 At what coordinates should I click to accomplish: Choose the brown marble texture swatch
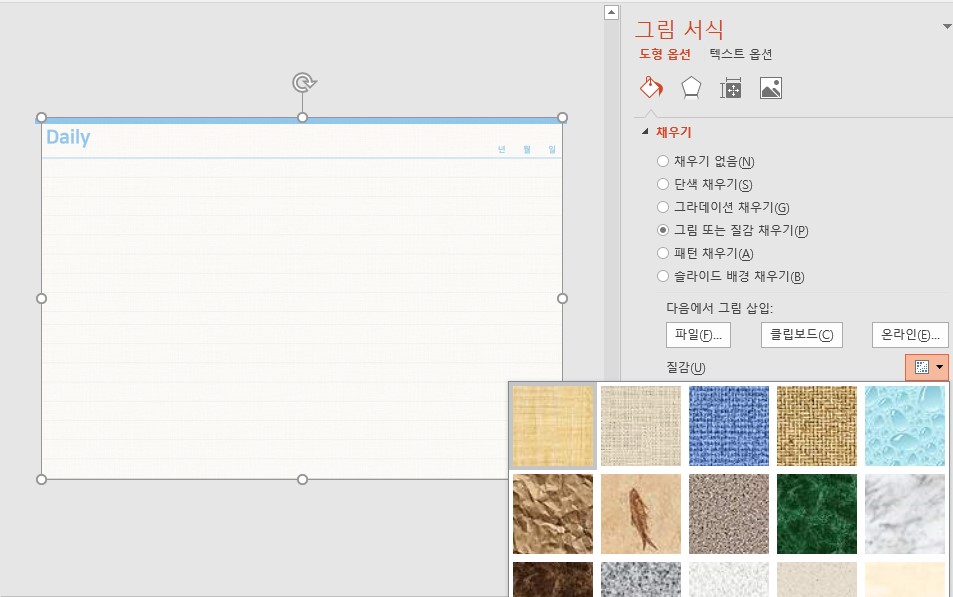pyautogui.click(x=552, y=579)
